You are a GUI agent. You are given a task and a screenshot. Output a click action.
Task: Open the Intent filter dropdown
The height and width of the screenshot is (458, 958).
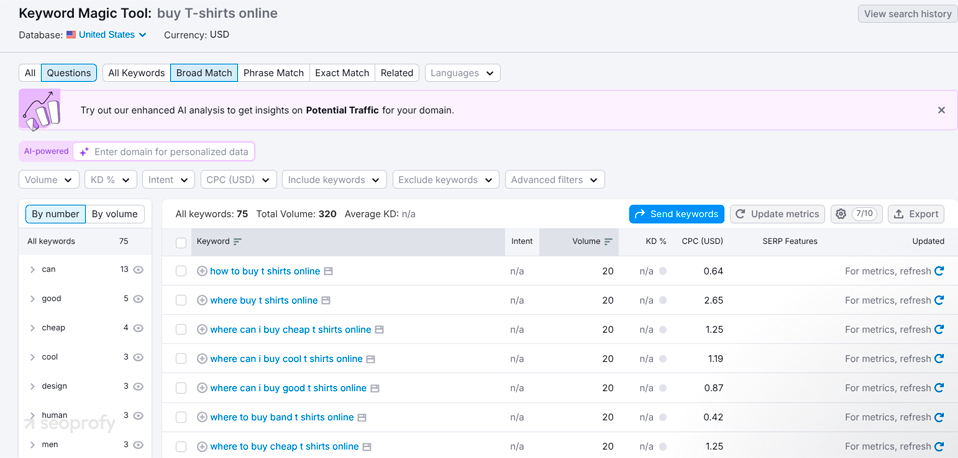click(x=168, y=180)
